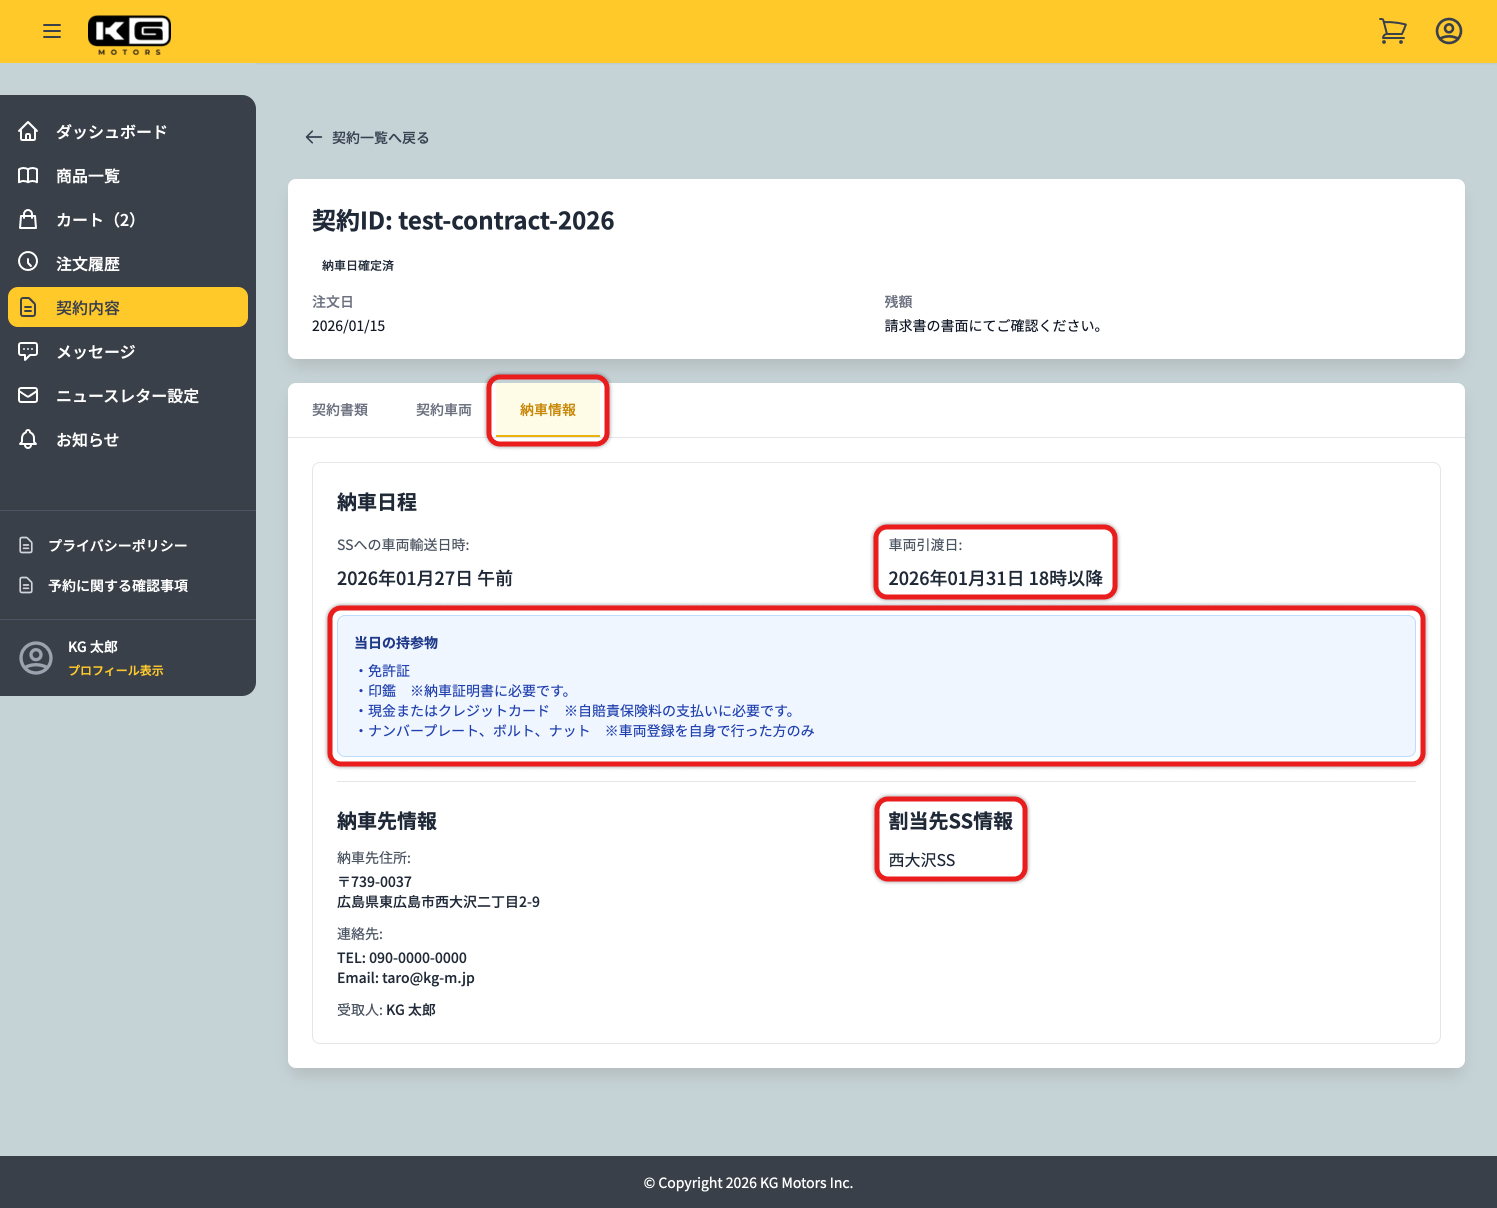Click the dashboard home icon

point(28,131)
